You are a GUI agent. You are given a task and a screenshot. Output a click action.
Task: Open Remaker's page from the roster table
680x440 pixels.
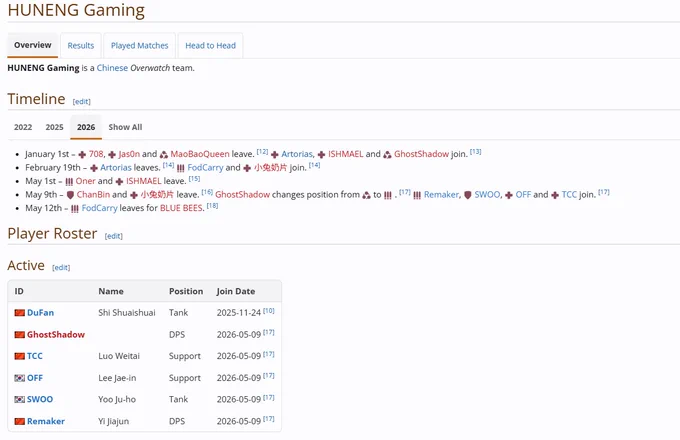coord(46,421)
